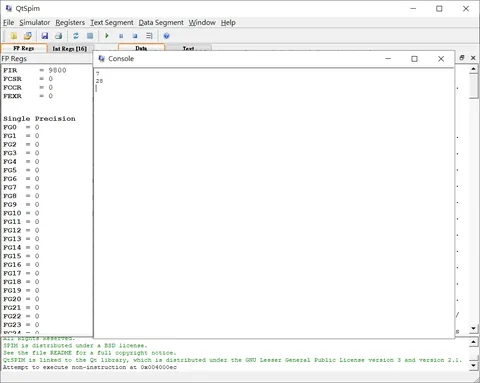This screenshot has height=383, width=480.
Task: Click the 'QtSPIM is linked to the Qt library' log line
Action: point(232,360)
